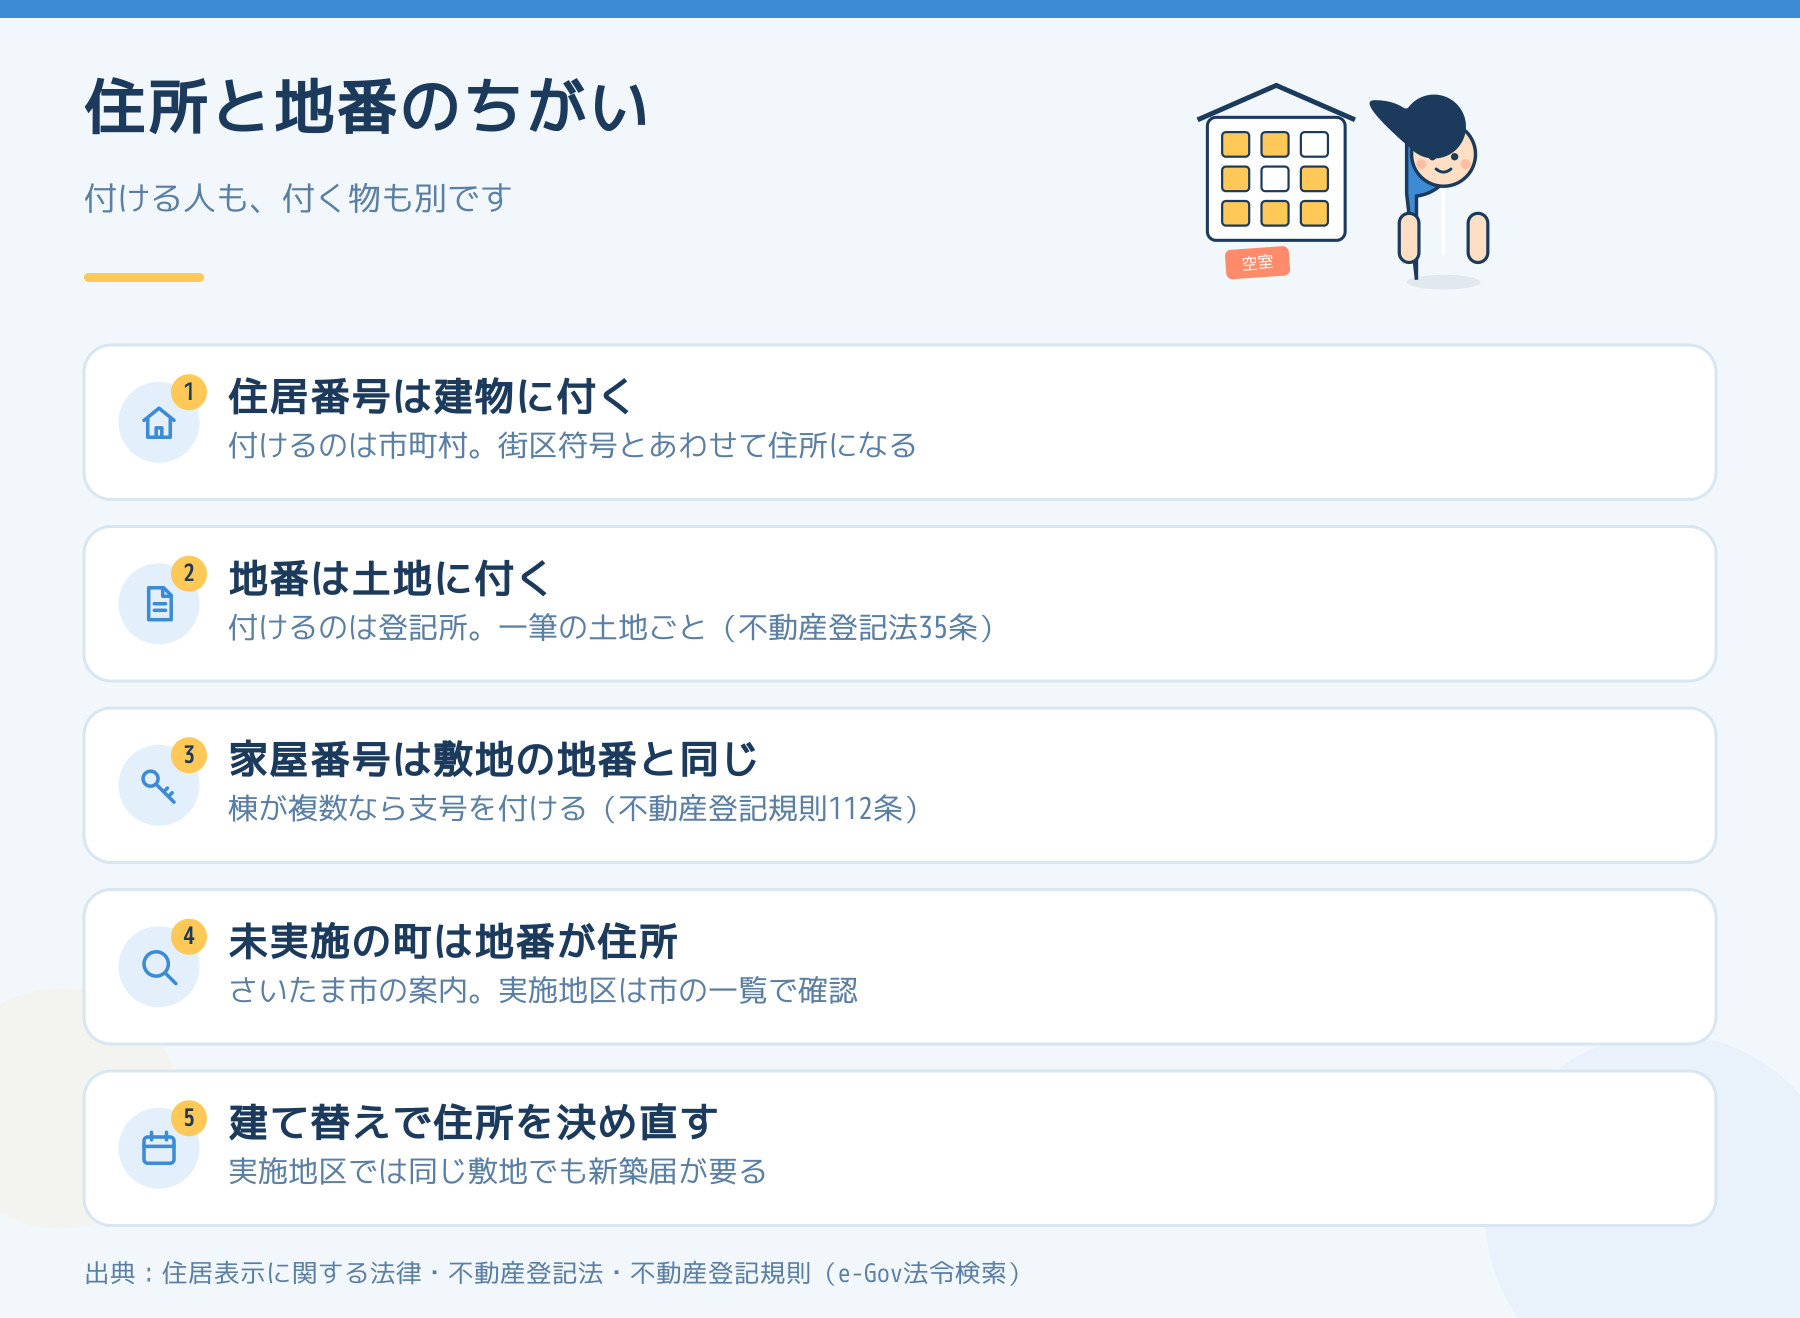This screenshot has width=1800, height=1318.
Task: Click the key icon beside 家屋番号は敷地の地番と同じ
Action: pyautogui.click(x=159, y=786)
